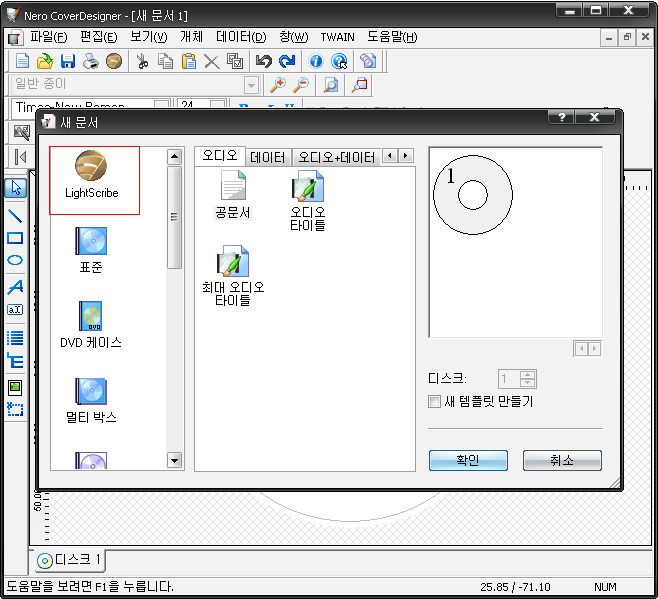Image resolution: width=658 pixels, height=599 pixels.
Task: Click document type list scroll-up arrow
Action: [x=174, y=157]
